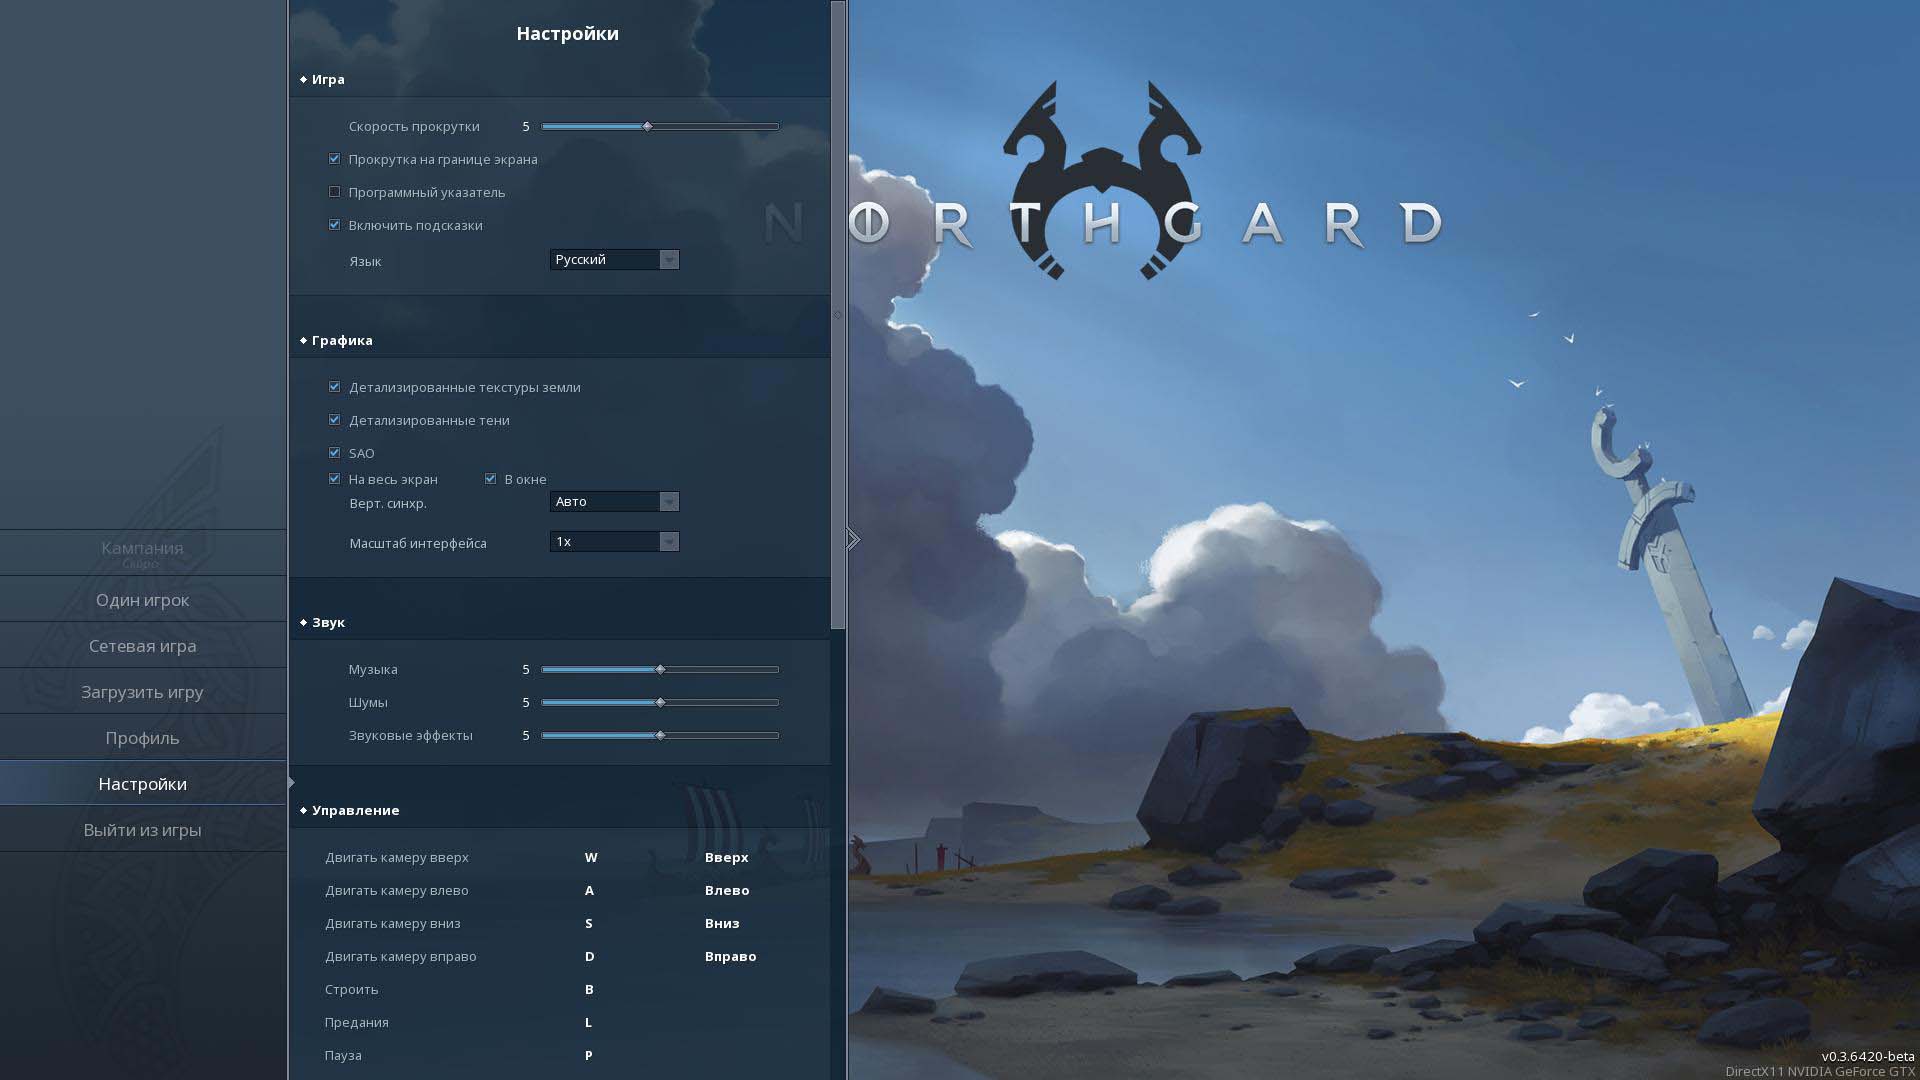The width and height of the screenshot is (1920, 1080).
Task: Toggle Прокрутка на границе экрана checkbox
Action: (334, 159)
